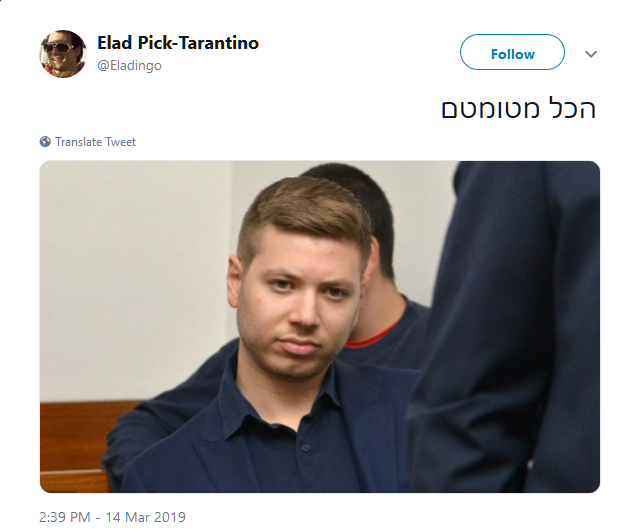Screen dimensions: 636x529
Task: Click the red collar of the person behind
Action: coord(371,337)
